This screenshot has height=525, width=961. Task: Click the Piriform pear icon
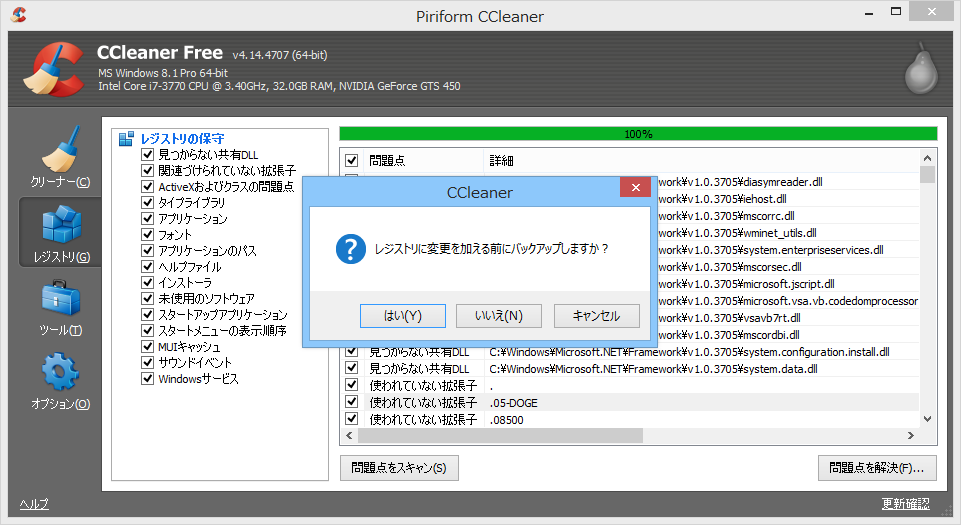(921, 68)
